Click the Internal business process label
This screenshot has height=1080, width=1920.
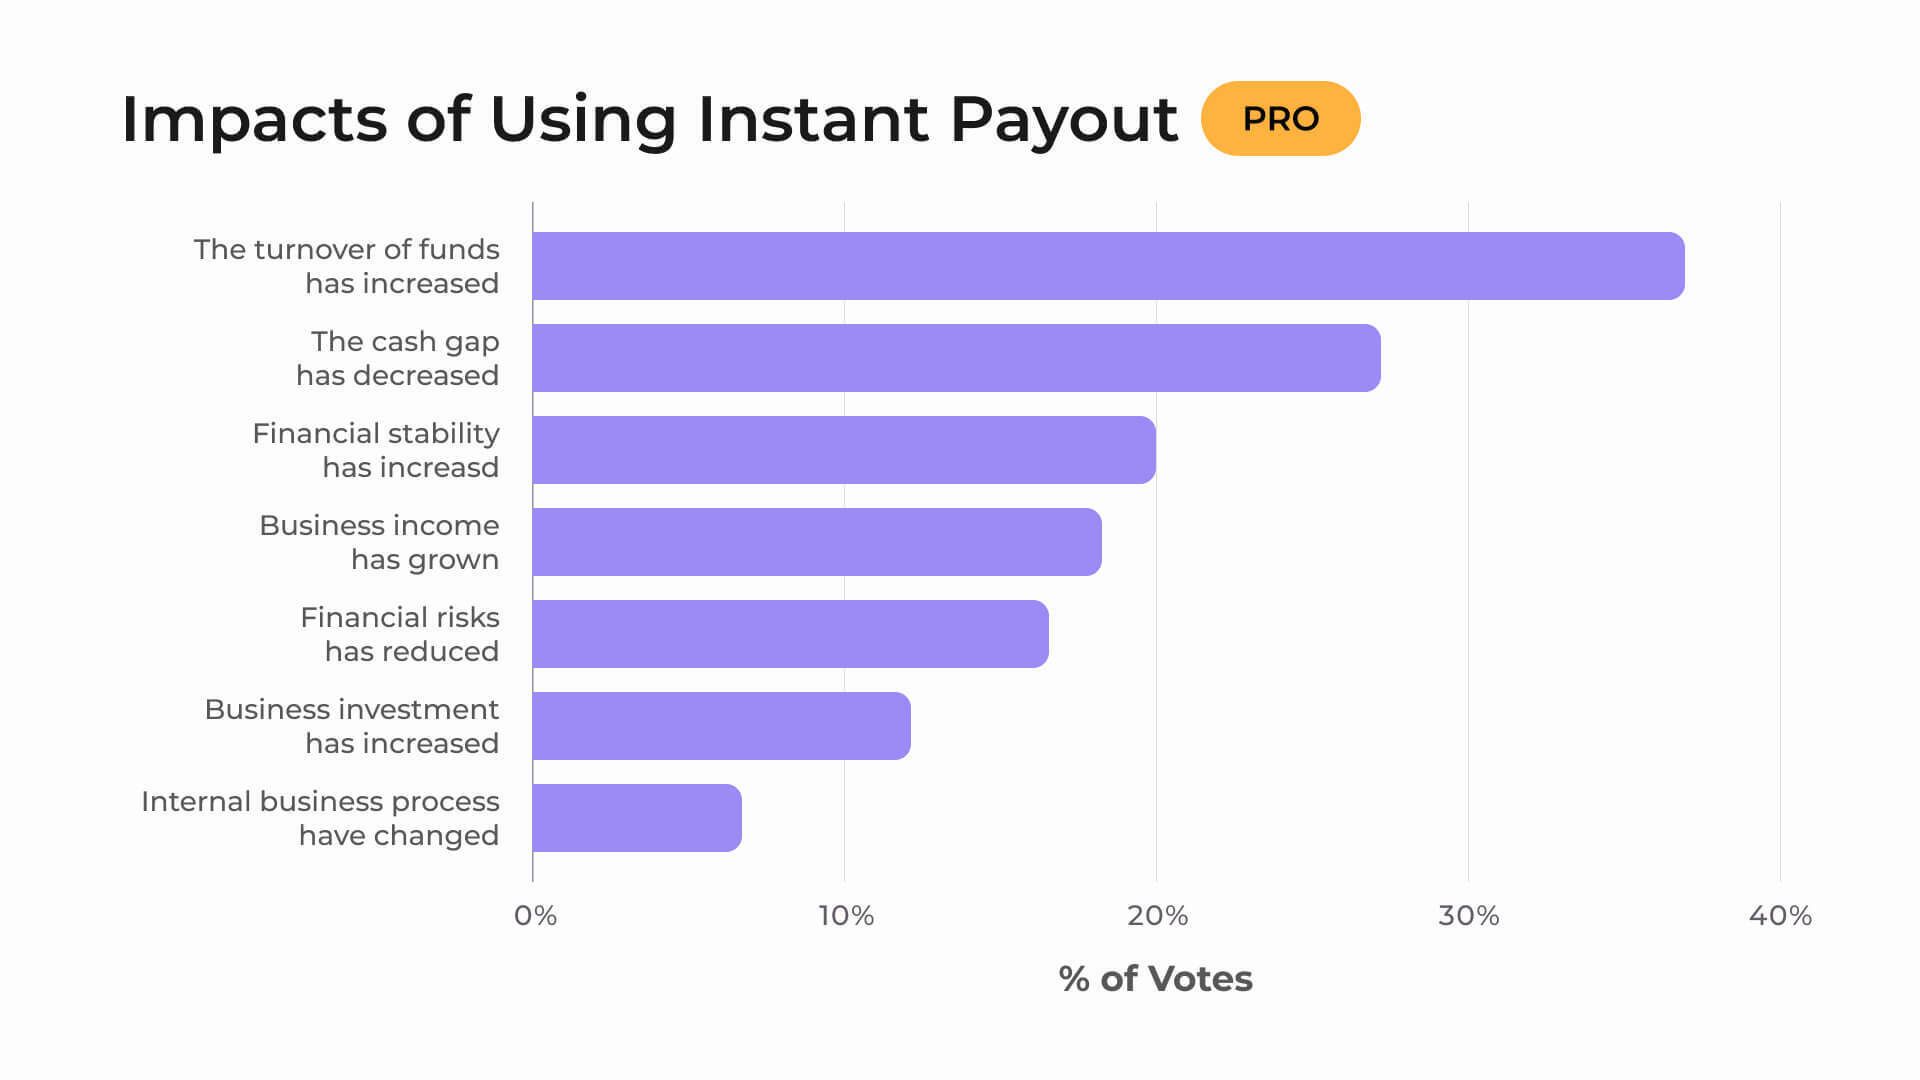click(x=320, y=818)
